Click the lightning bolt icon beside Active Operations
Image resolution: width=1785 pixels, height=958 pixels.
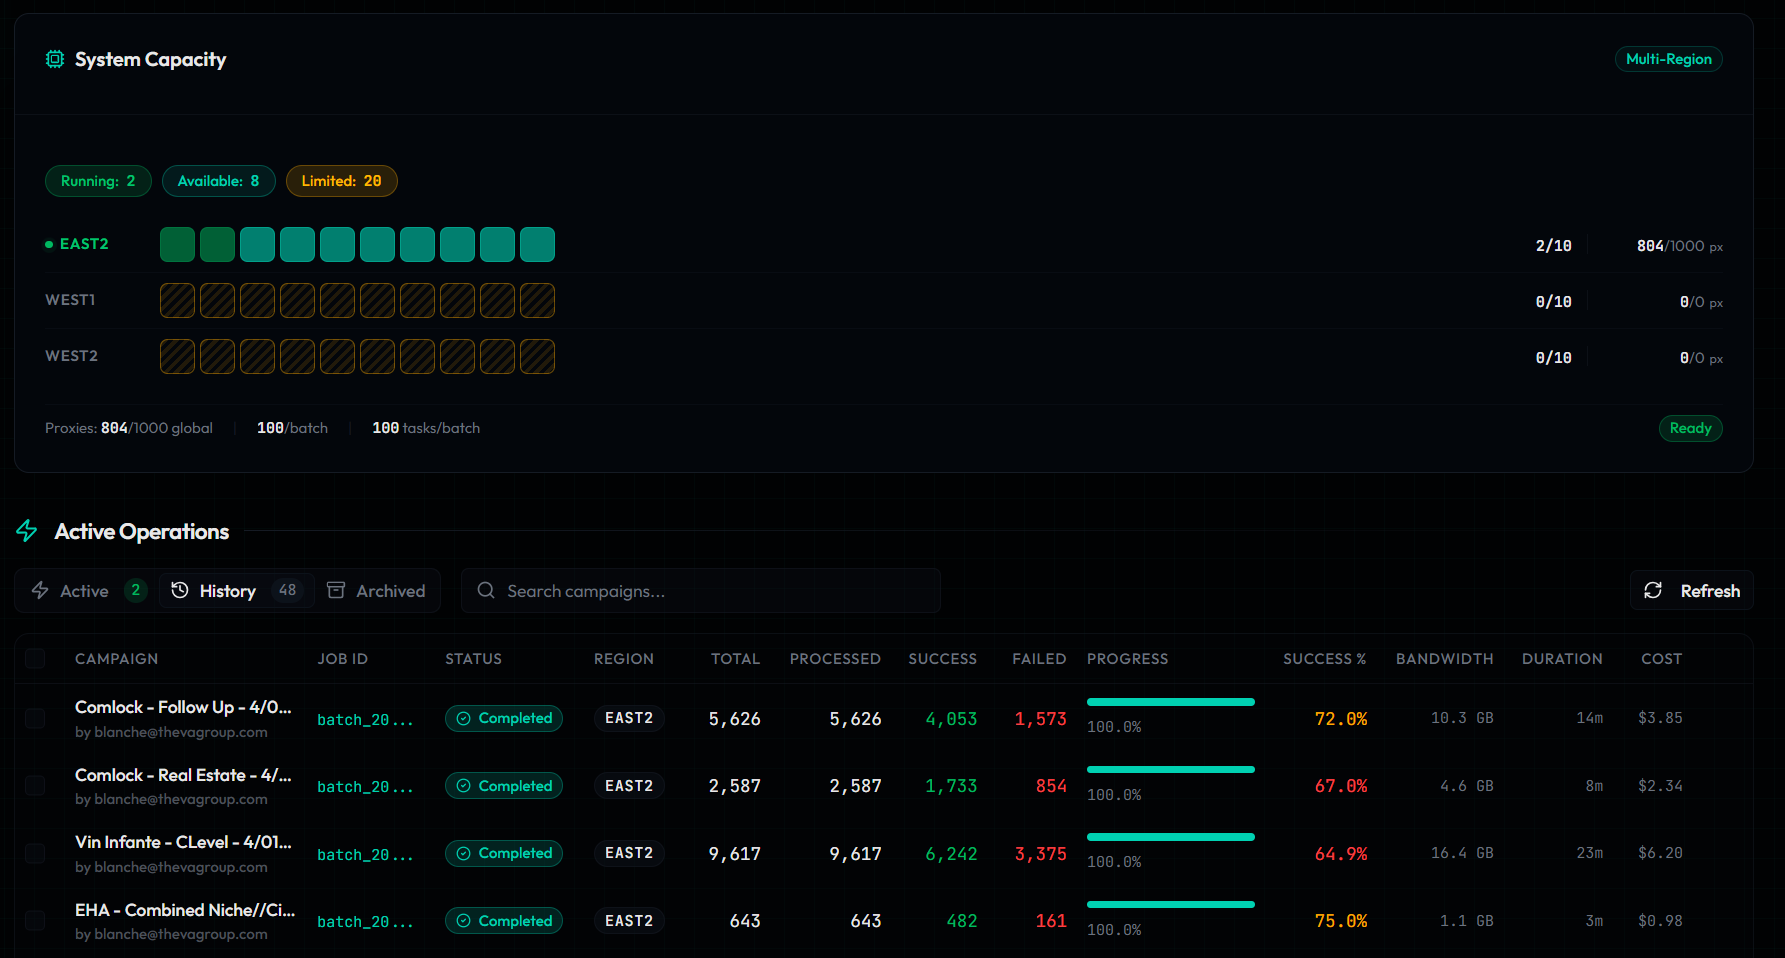[27, 532]
